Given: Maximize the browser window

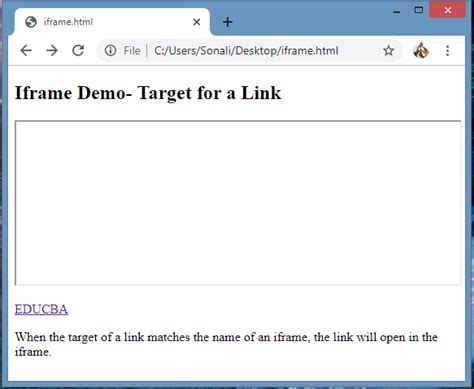Looking at the screenshot, I should [419, 10].
